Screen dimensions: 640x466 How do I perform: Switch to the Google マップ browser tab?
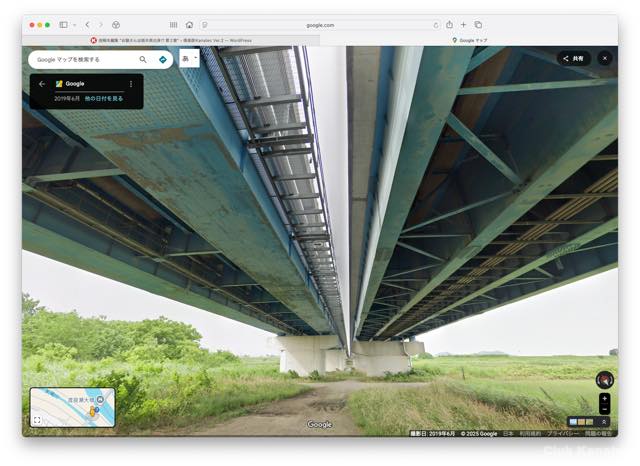468,40
